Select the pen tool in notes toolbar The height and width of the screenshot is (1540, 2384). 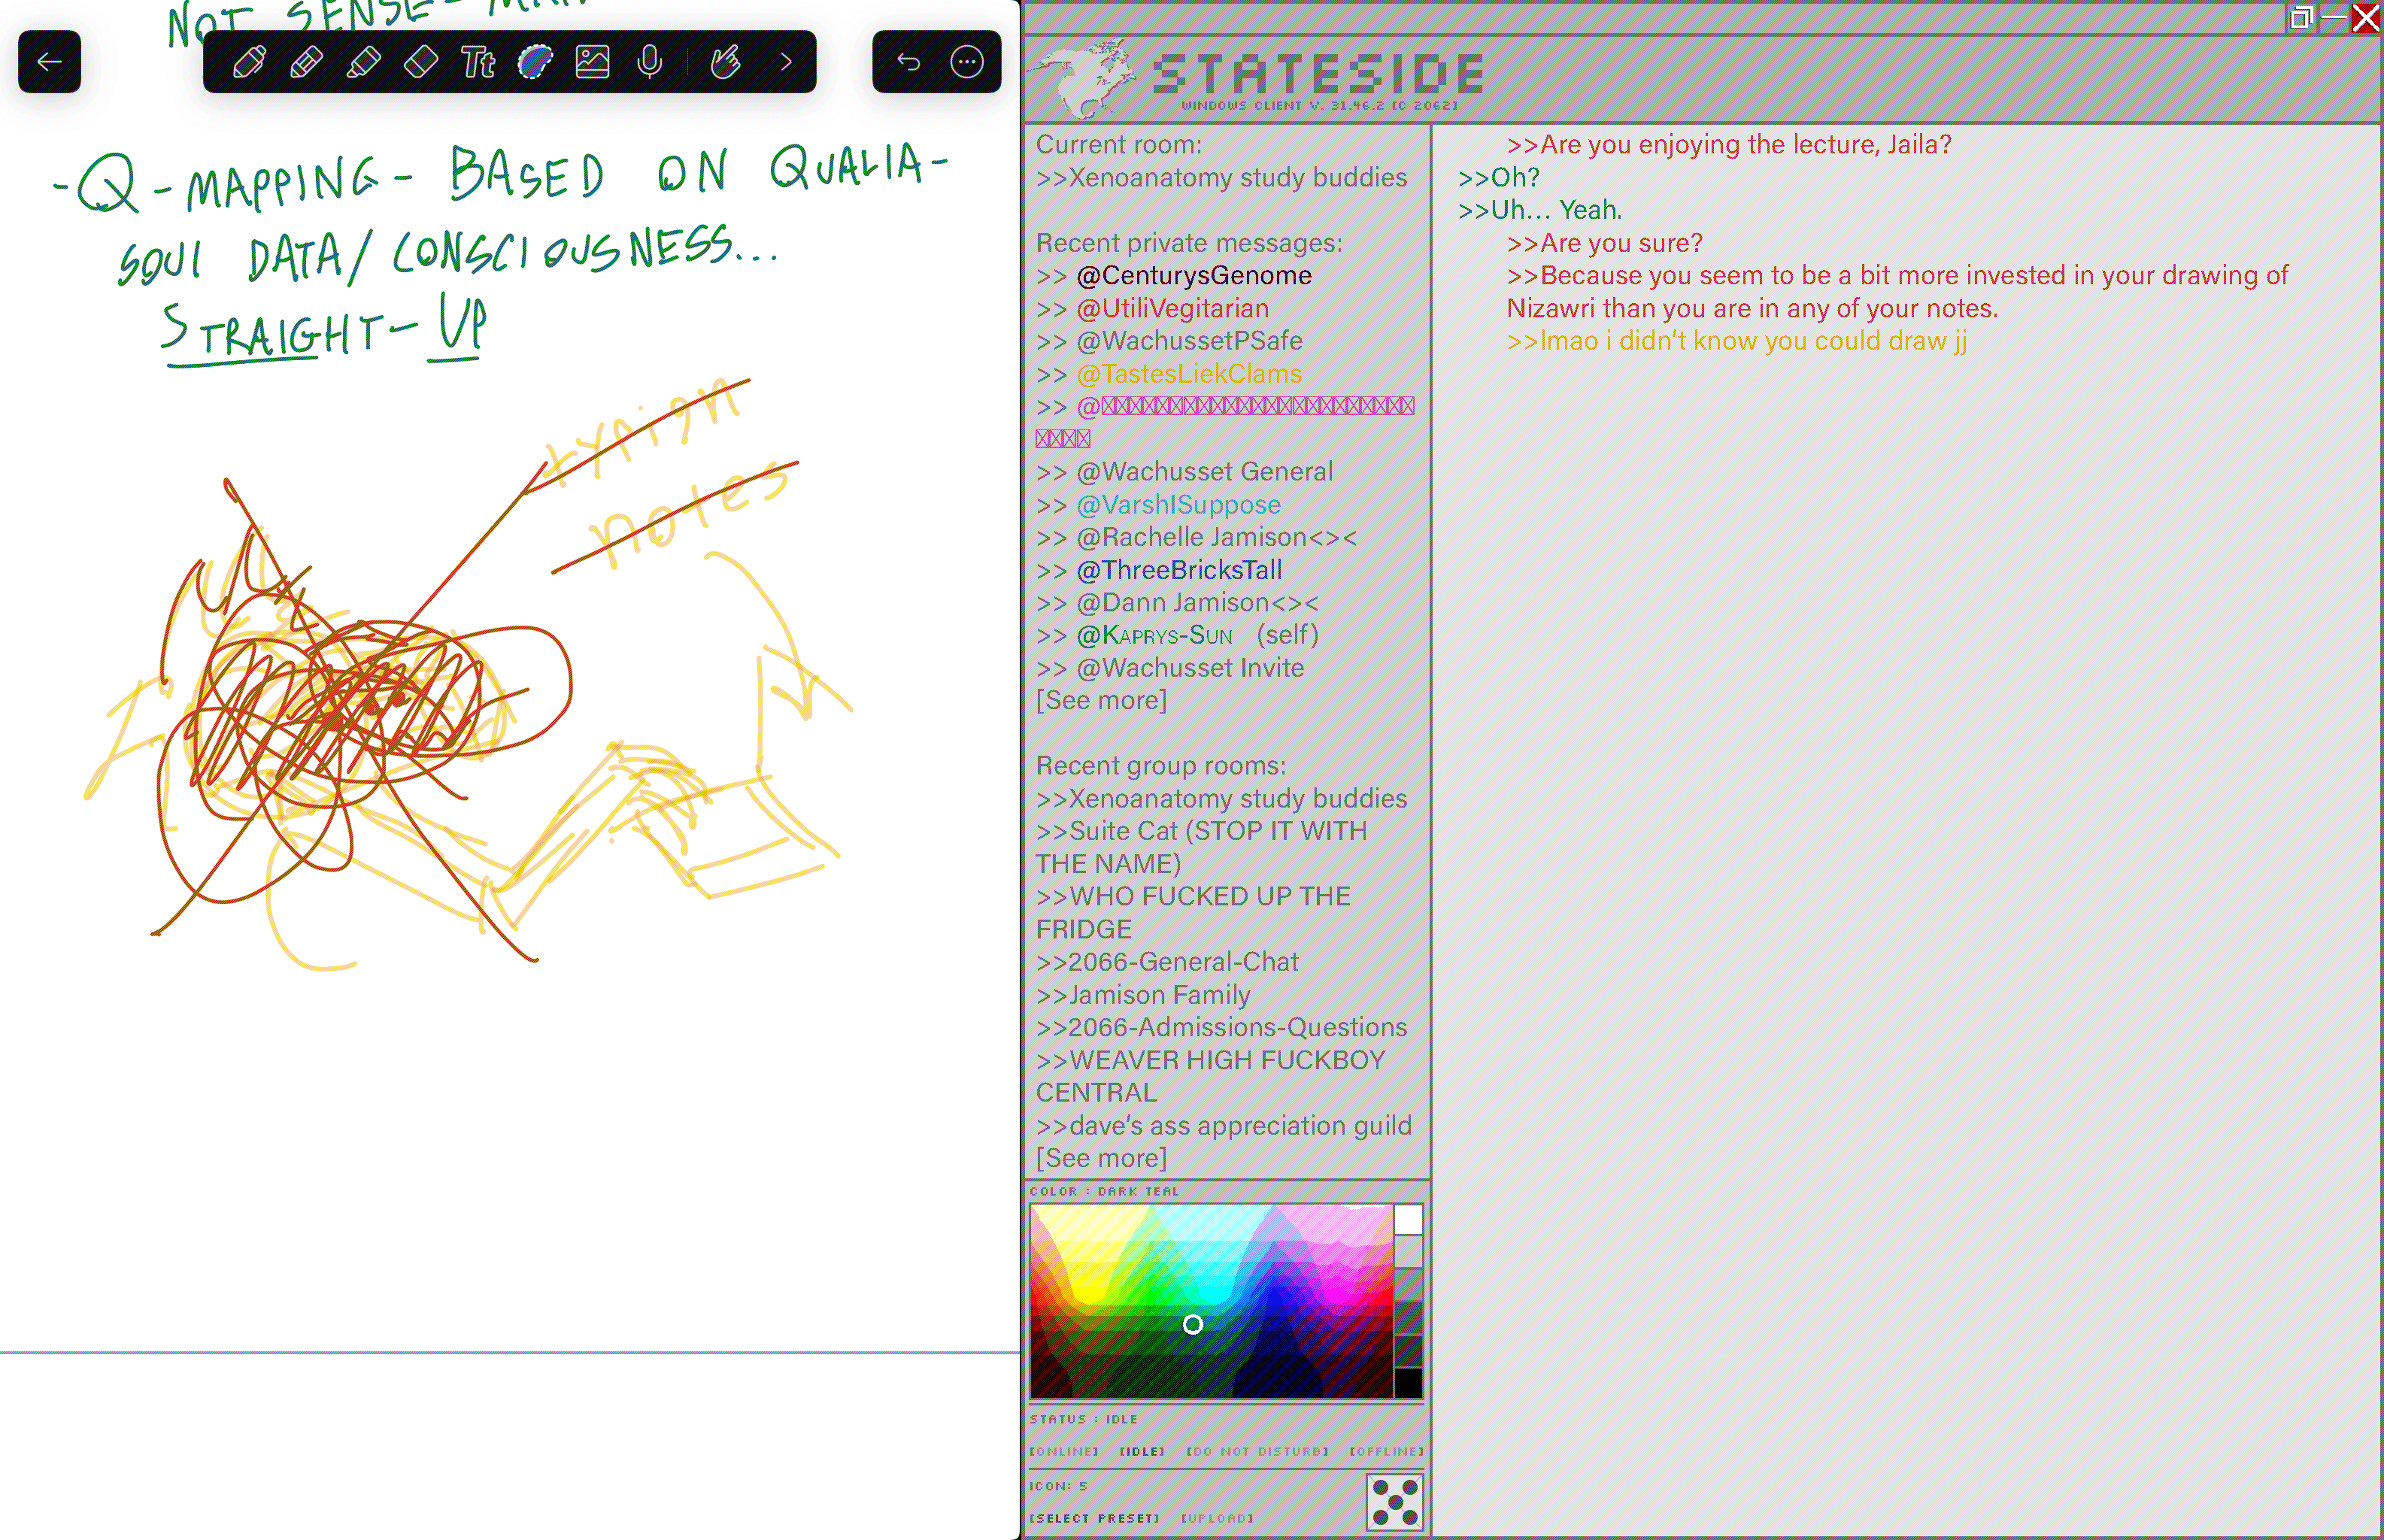pos(249,62)
